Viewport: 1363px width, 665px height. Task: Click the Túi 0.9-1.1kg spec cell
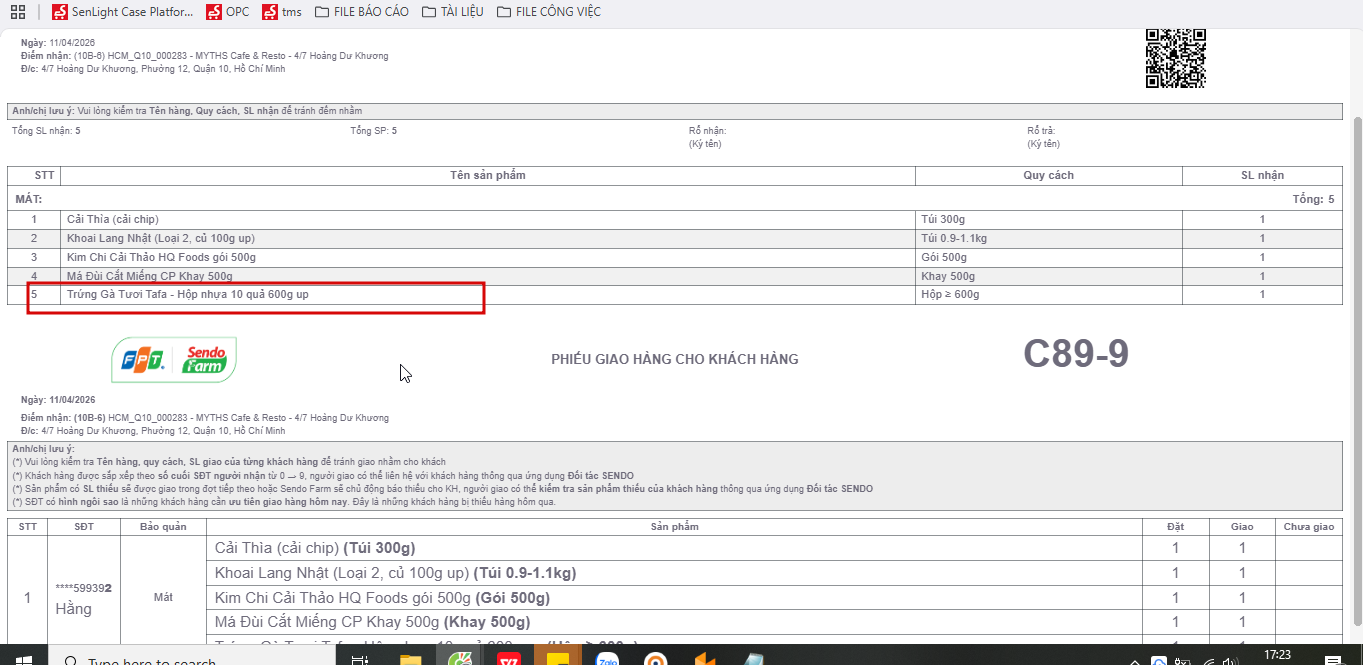pos(1048,238)
